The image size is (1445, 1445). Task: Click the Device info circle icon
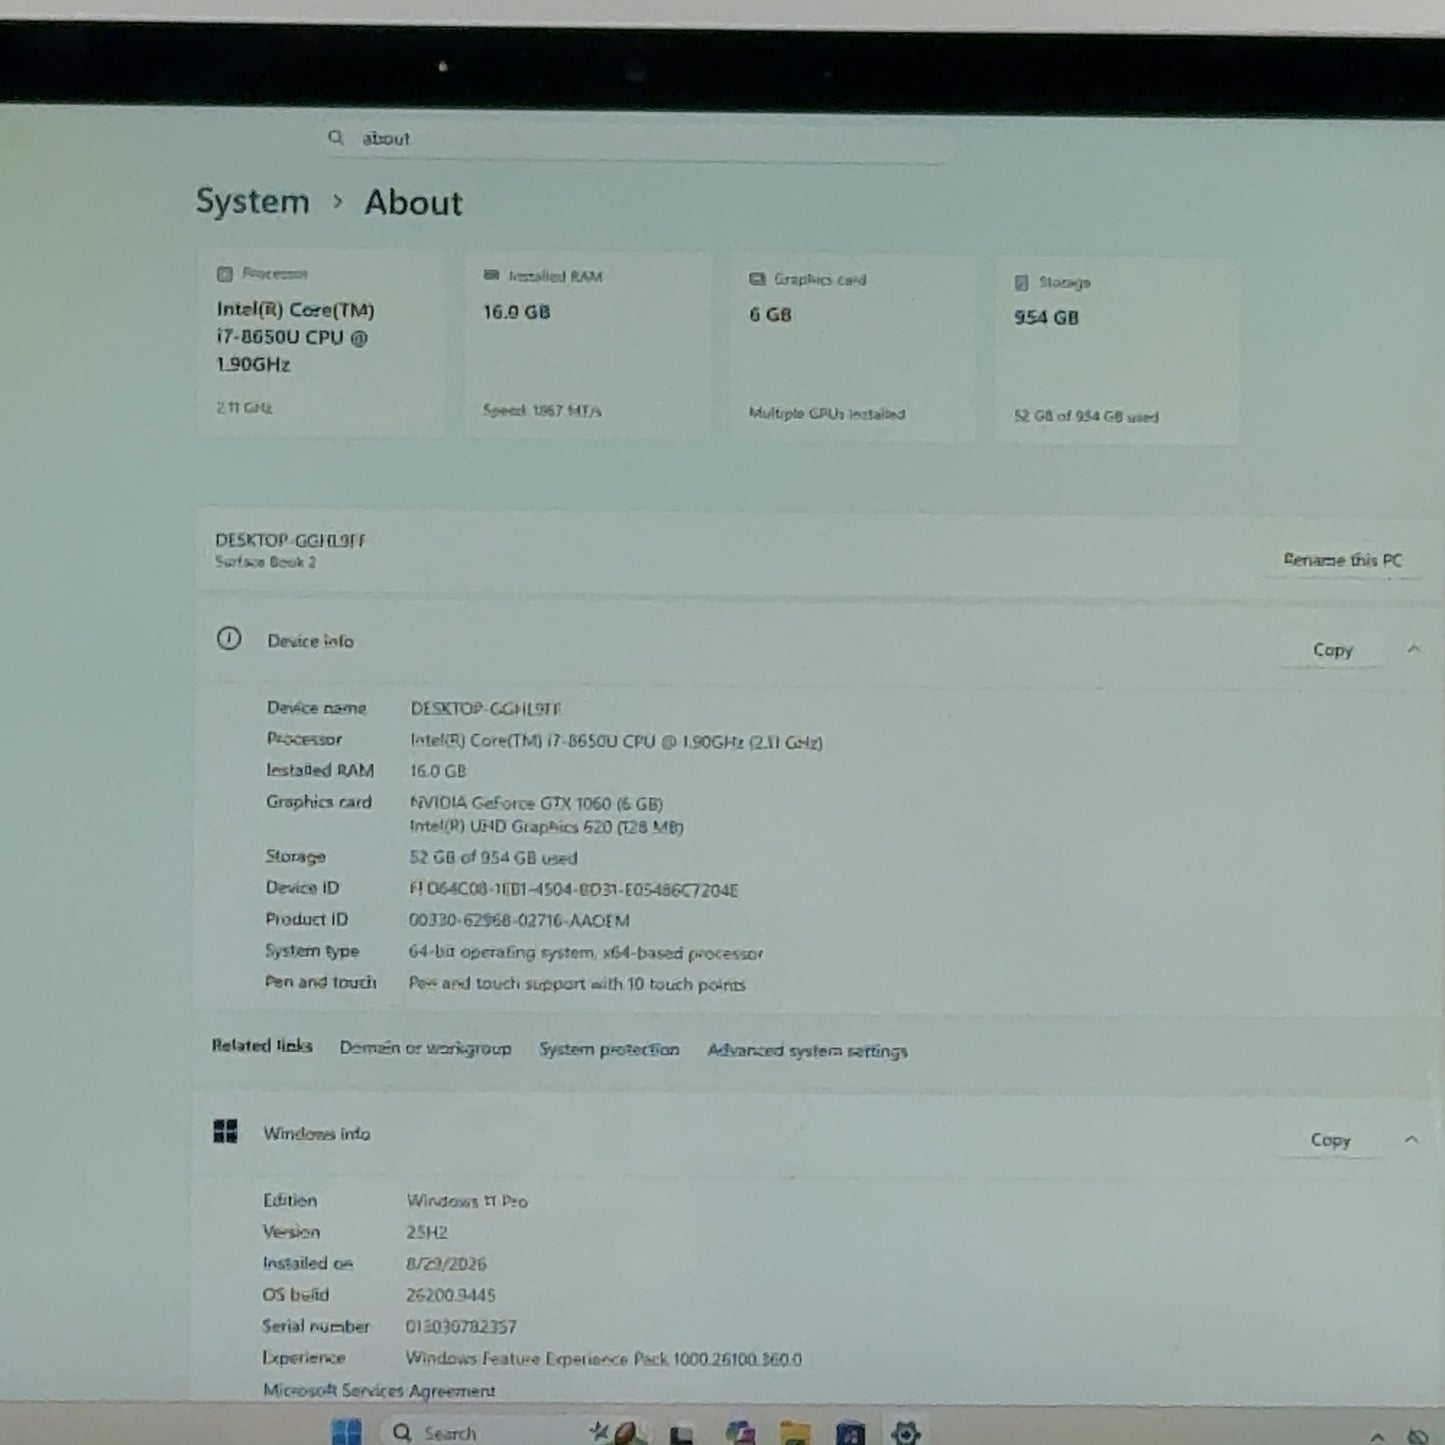click(x=229, y=639)
